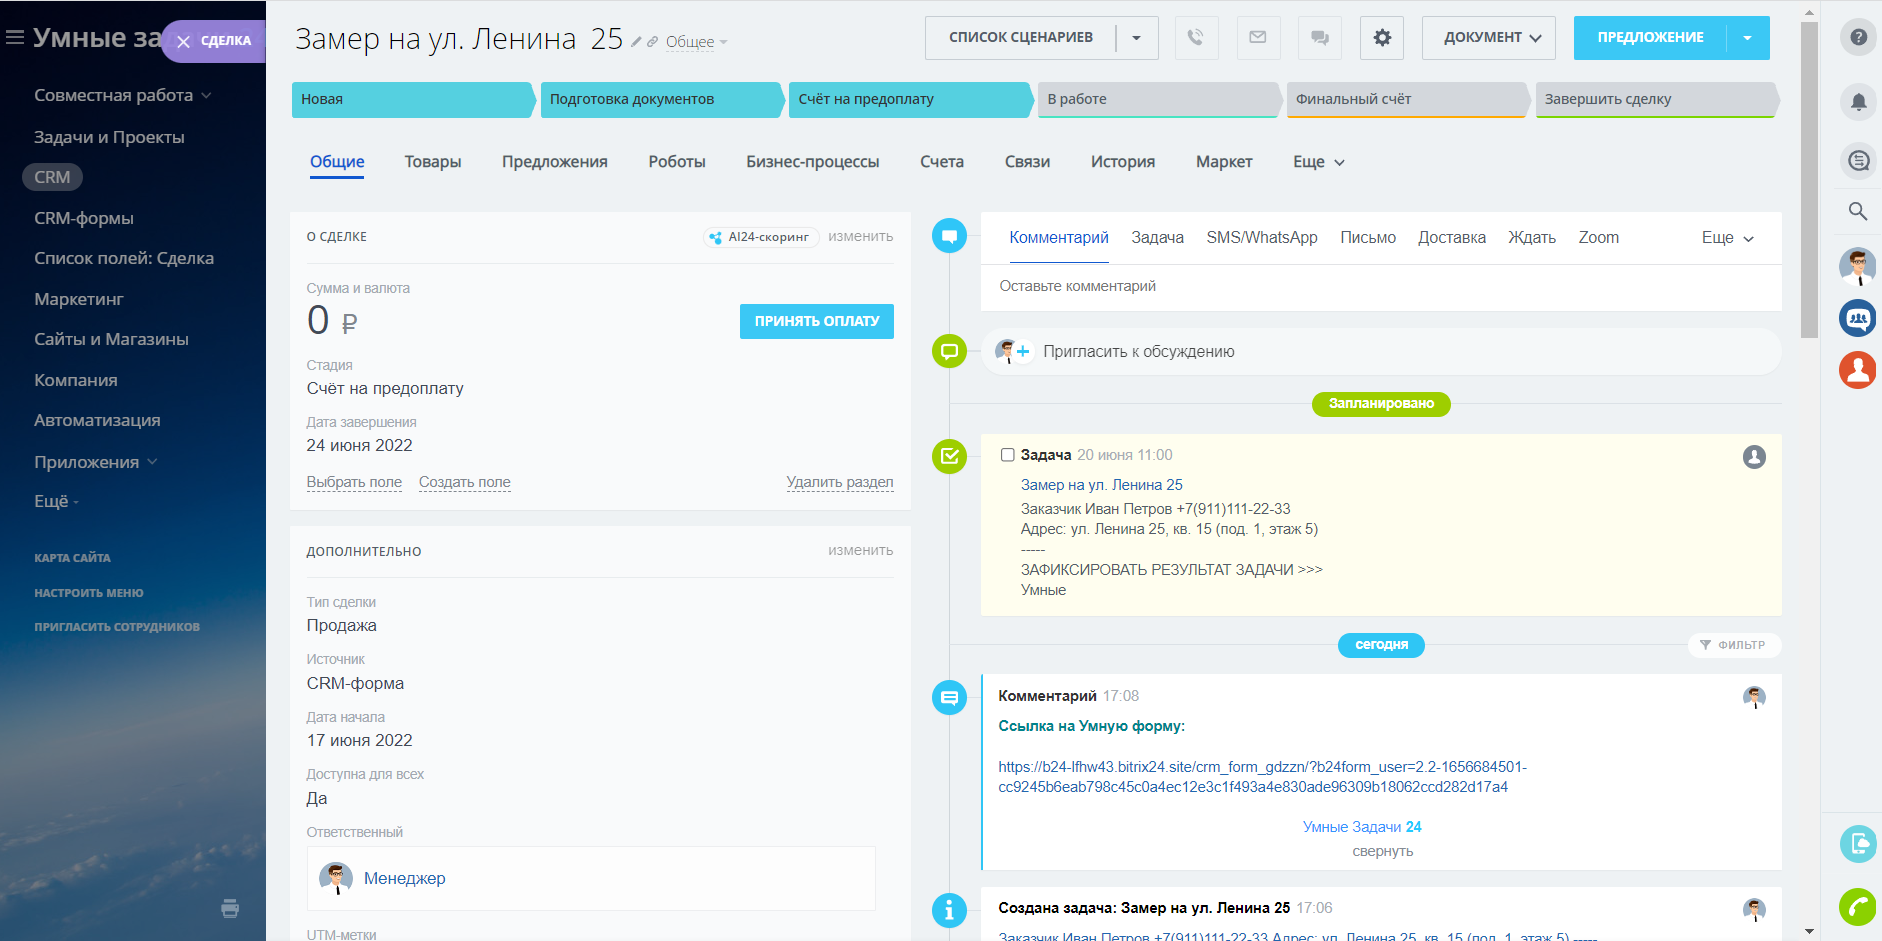Click the phone call icon in header
Screen dimensions: 1882x941
[x=1196, y=38]
